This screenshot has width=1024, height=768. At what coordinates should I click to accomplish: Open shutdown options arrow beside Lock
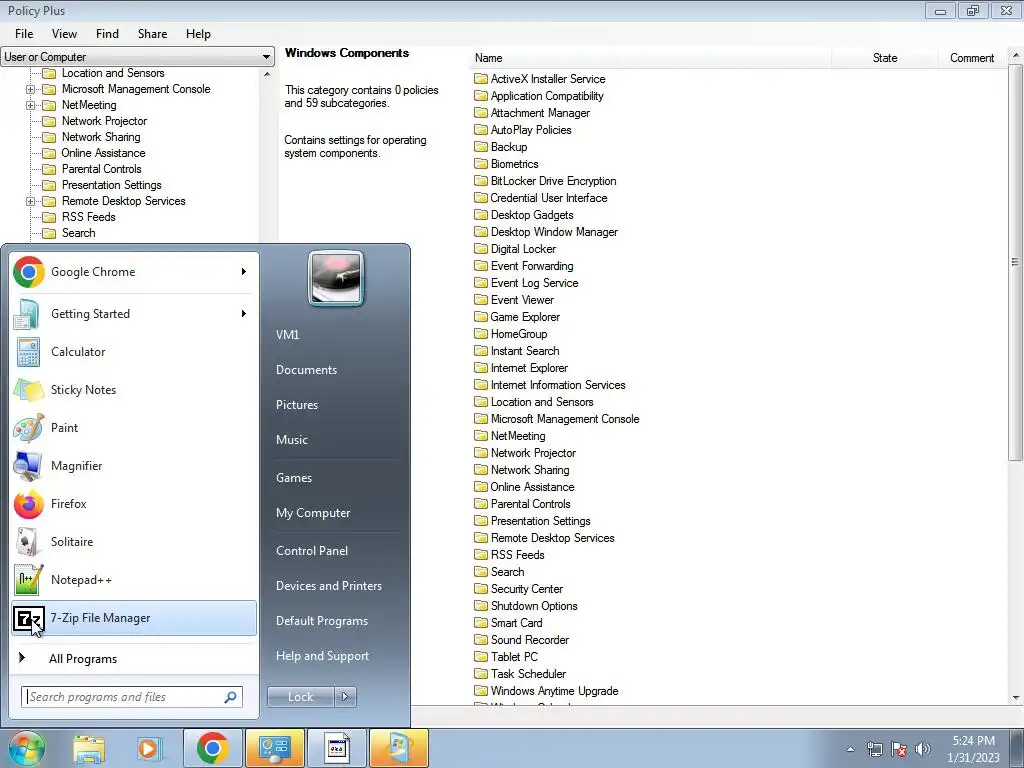coord(345,697)
